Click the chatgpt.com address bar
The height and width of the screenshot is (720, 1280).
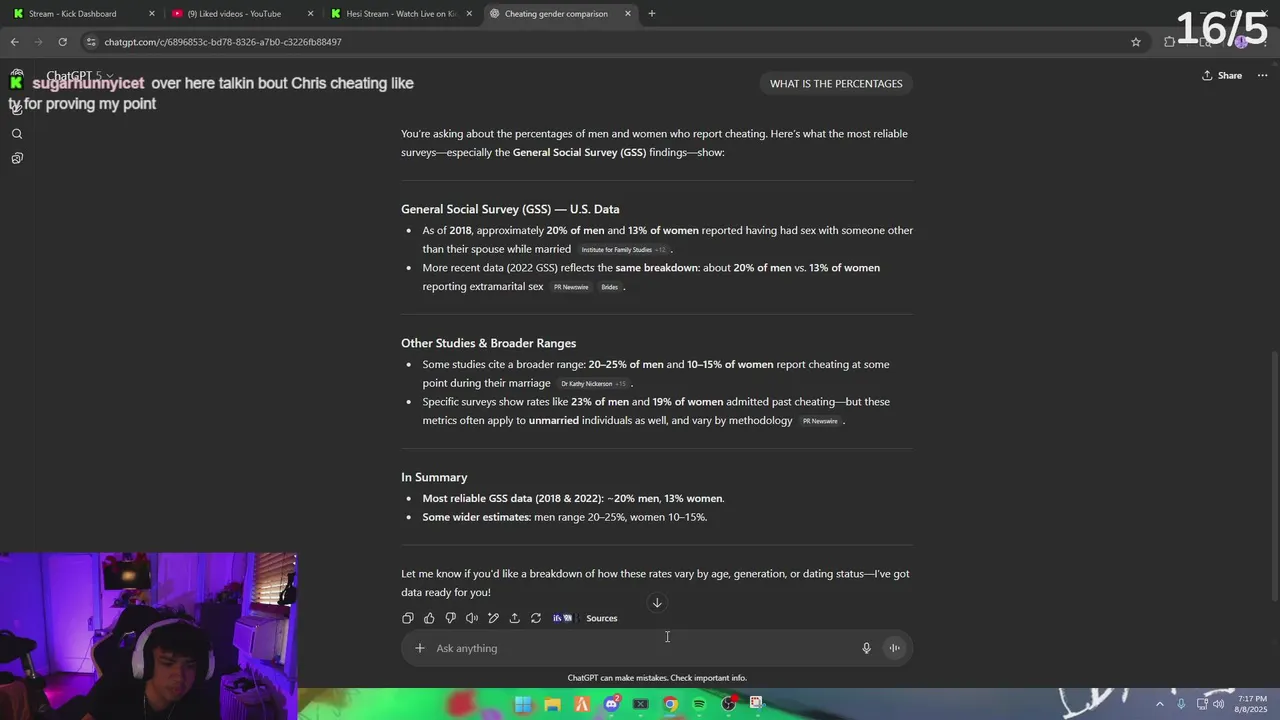click(600, 42)
